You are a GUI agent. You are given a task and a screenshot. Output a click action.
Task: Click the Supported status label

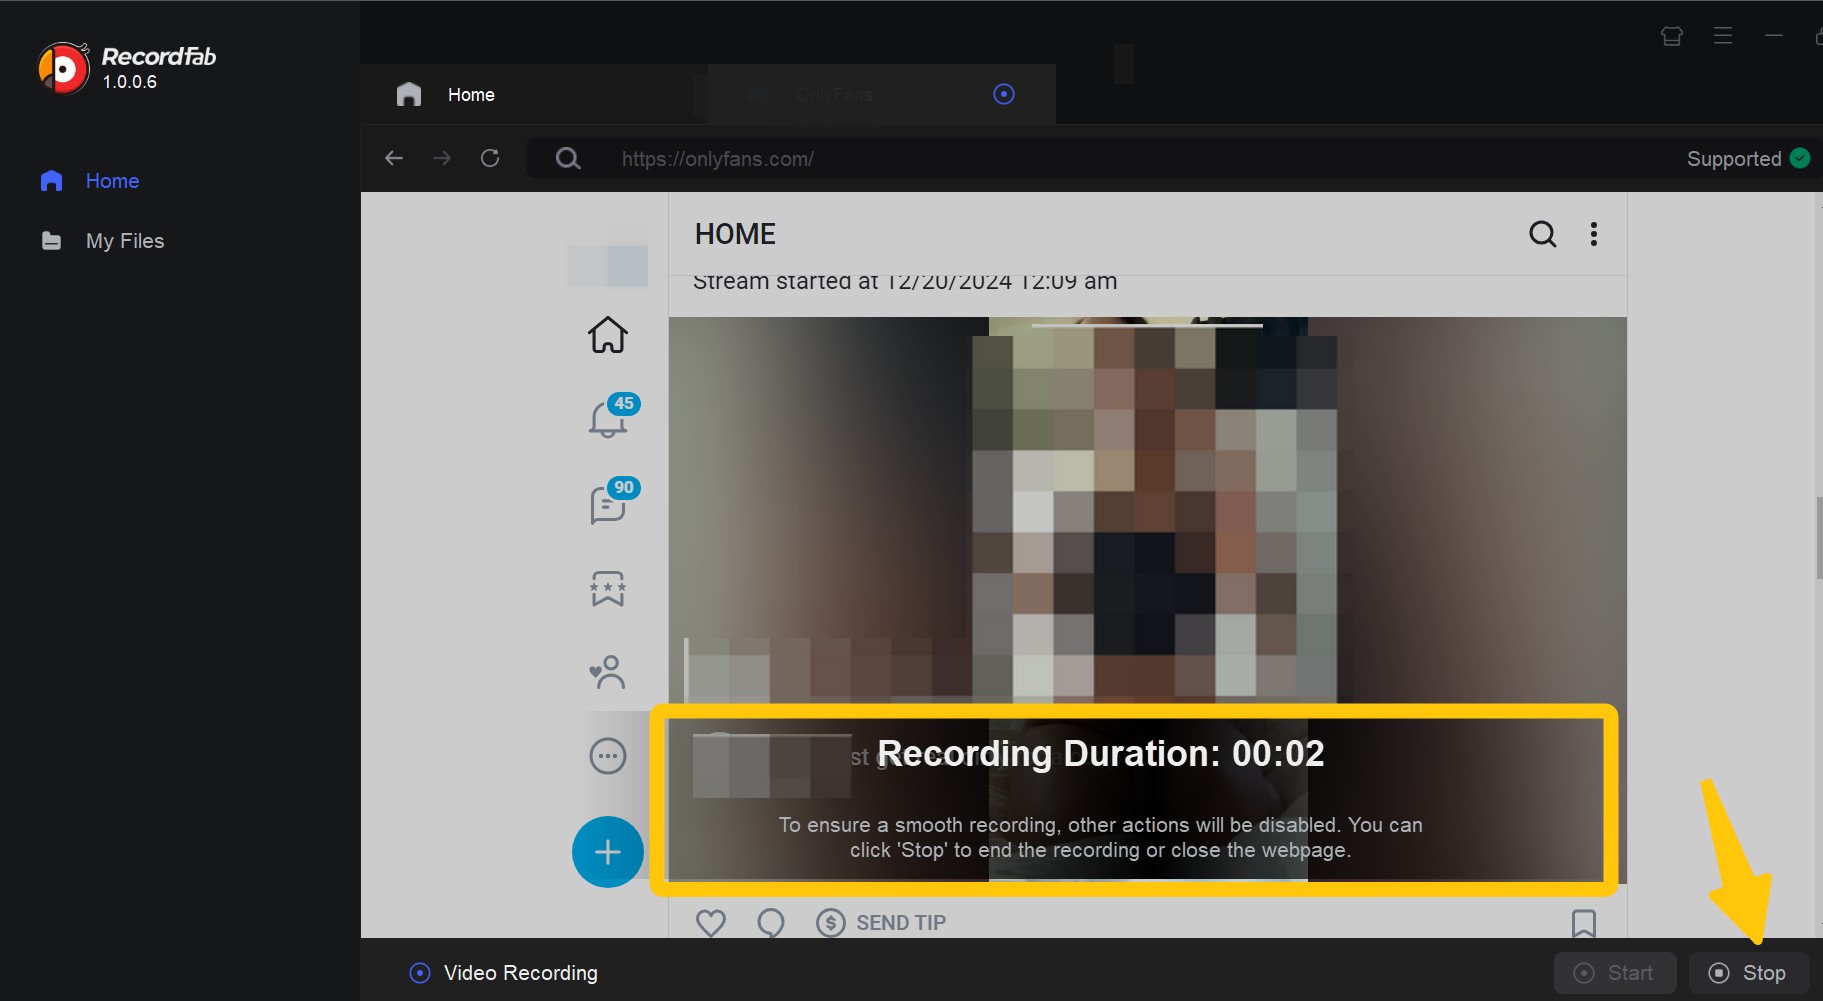1734,159
